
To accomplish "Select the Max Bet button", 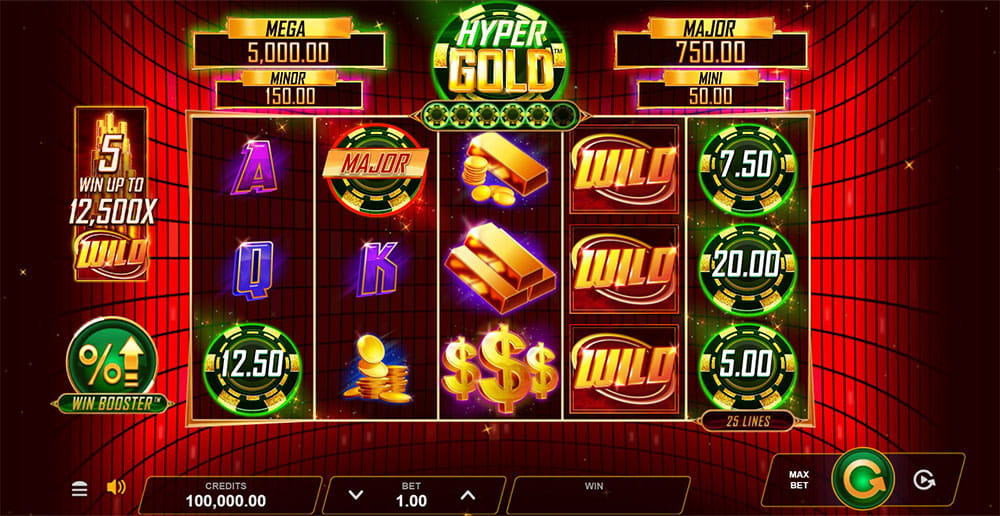I will pos(799,480).
